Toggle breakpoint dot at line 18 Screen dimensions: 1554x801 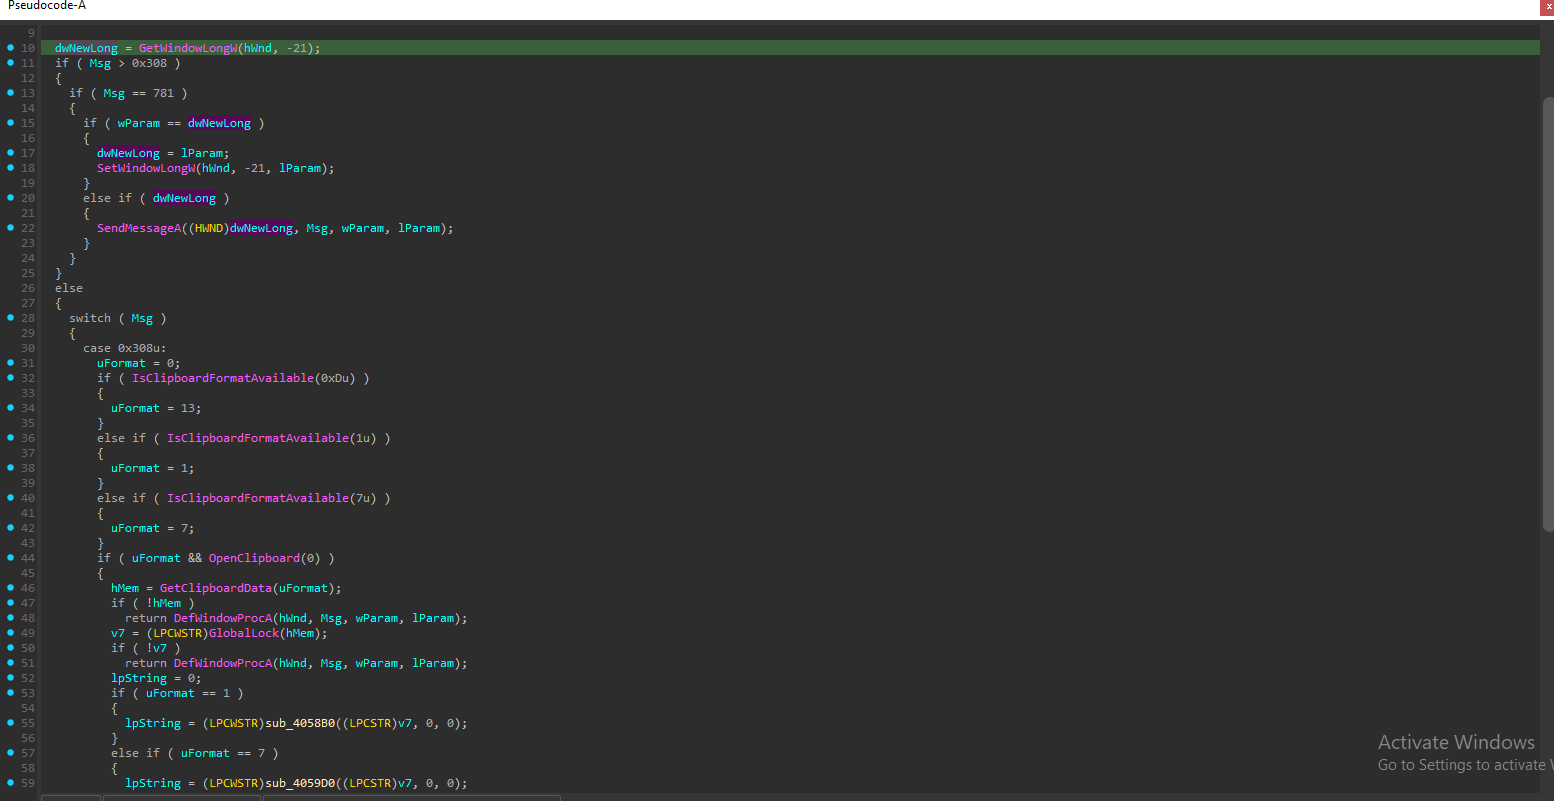[x=10, y=168]
